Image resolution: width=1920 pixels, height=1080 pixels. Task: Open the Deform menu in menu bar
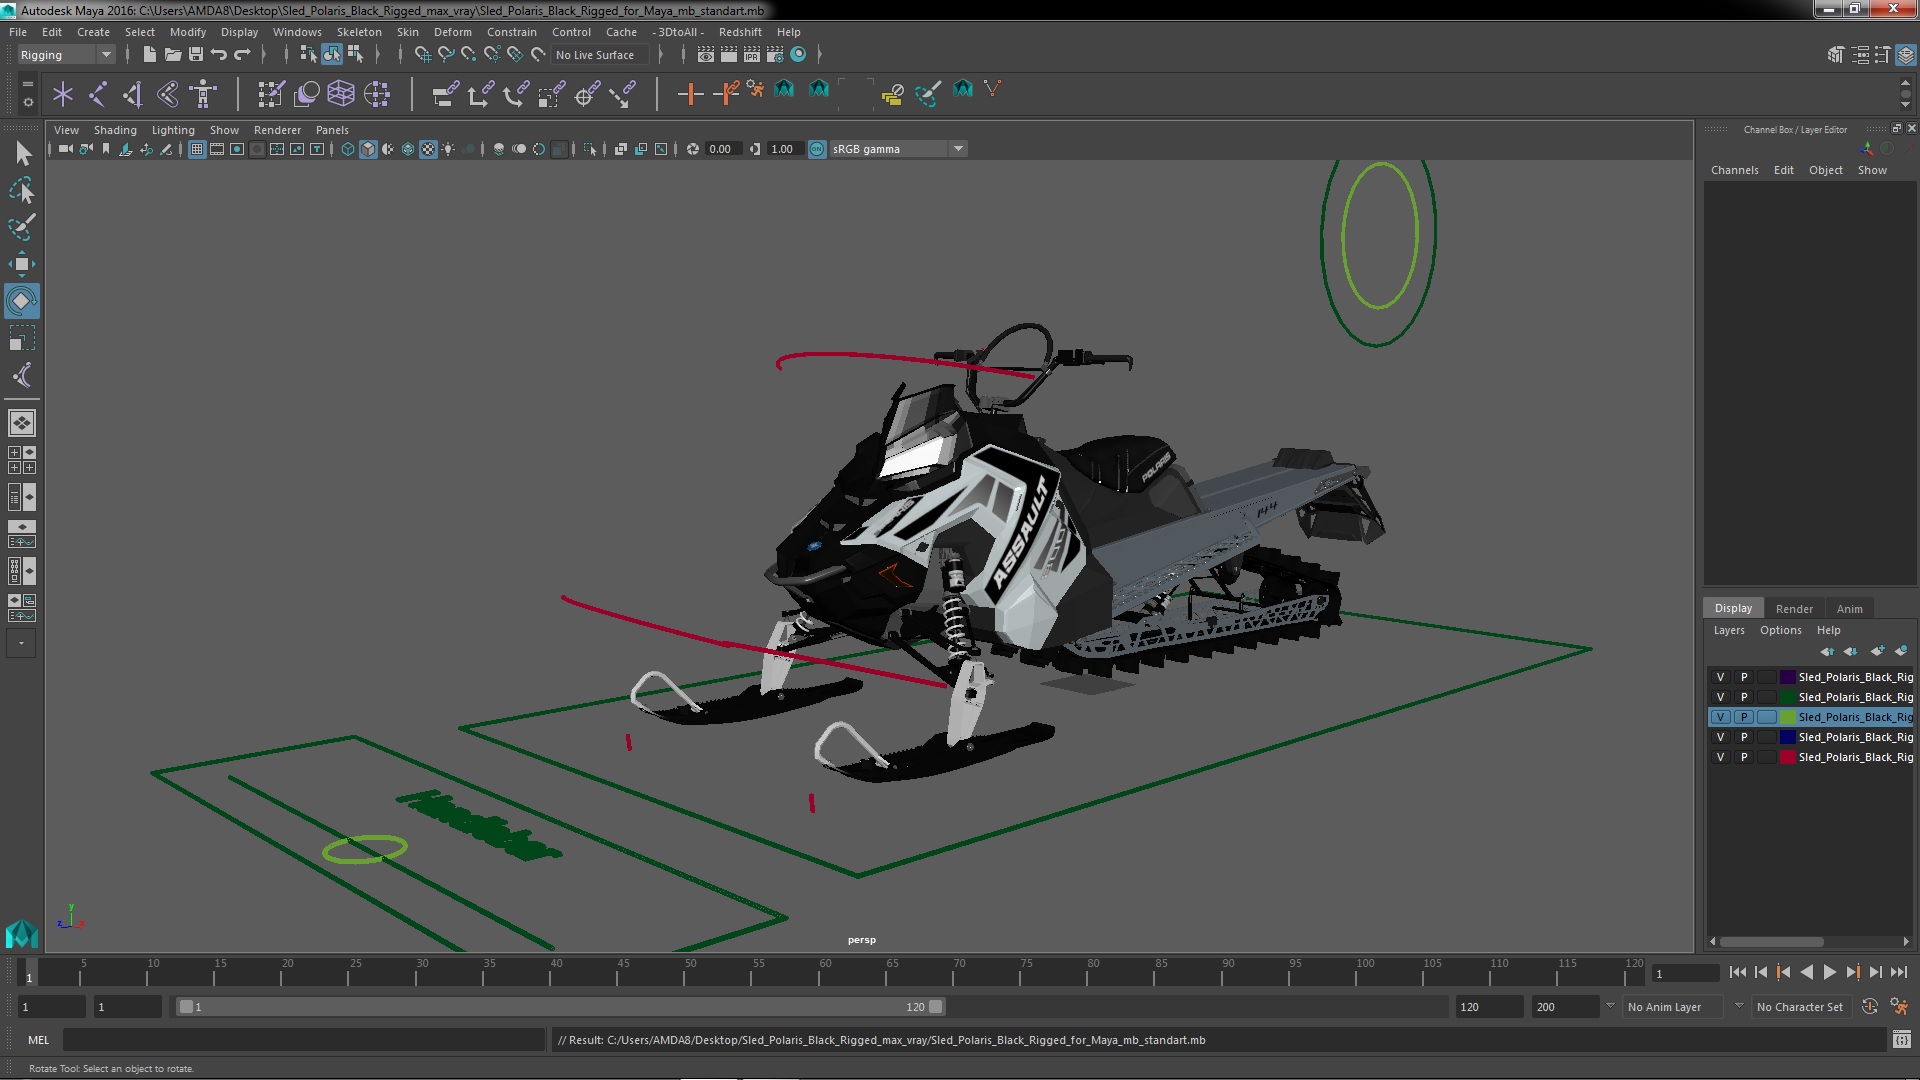click(454, 32)
